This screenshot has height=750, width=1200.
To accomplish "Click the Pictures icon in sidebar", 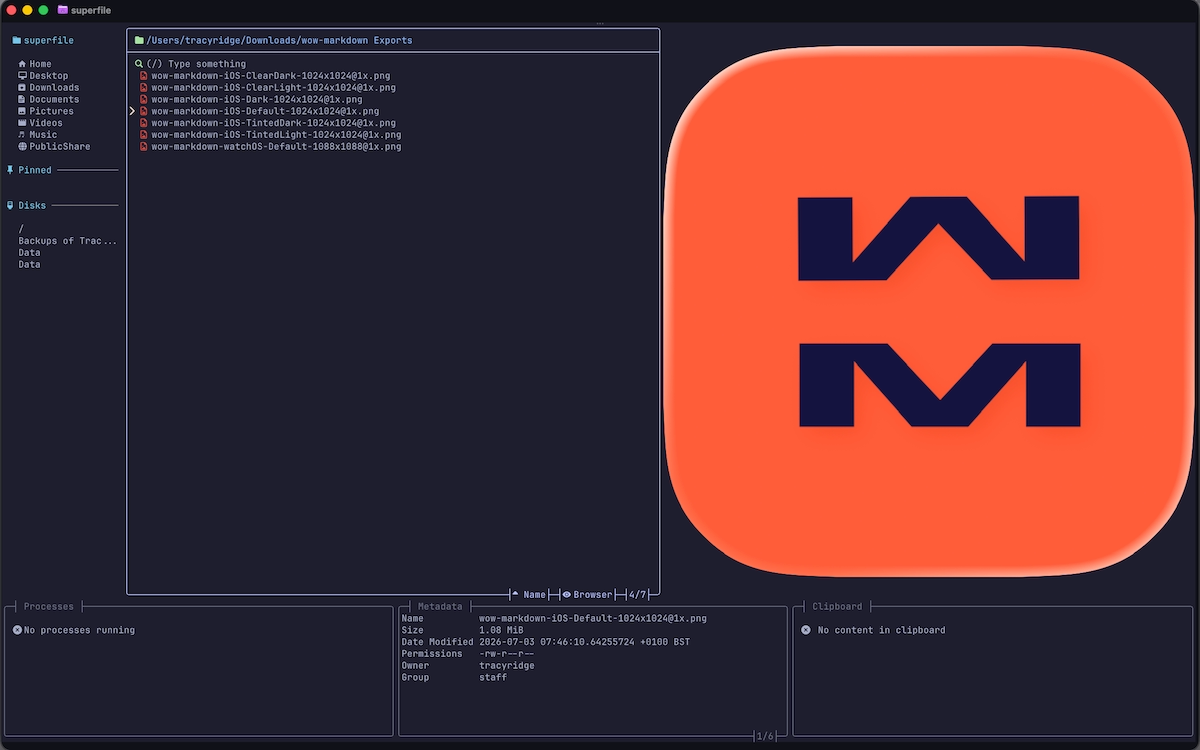I will click(22, 111).
